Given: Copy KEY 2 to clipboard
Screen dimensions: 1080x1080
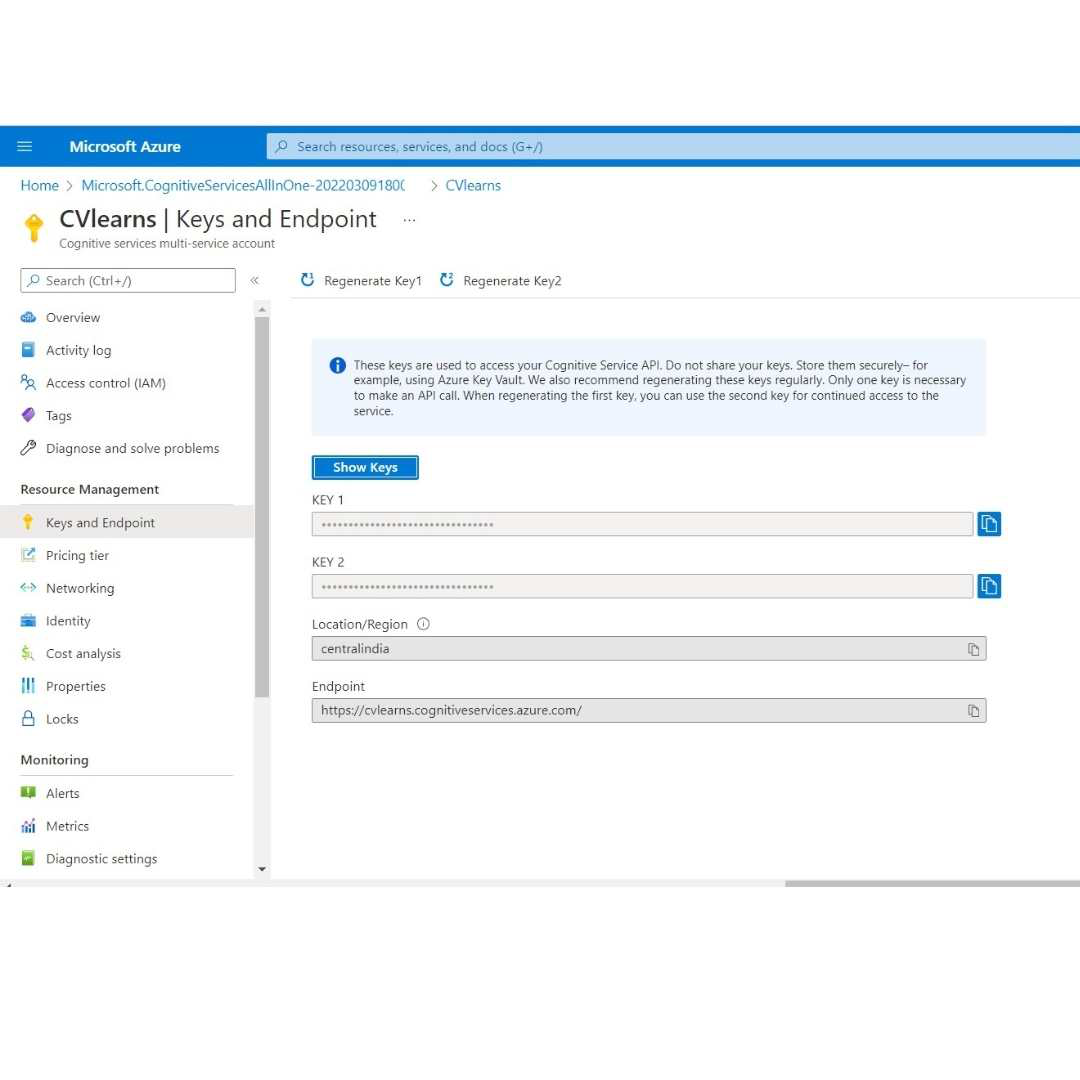Looking at the screenshot, I should [x=988, y=586].
